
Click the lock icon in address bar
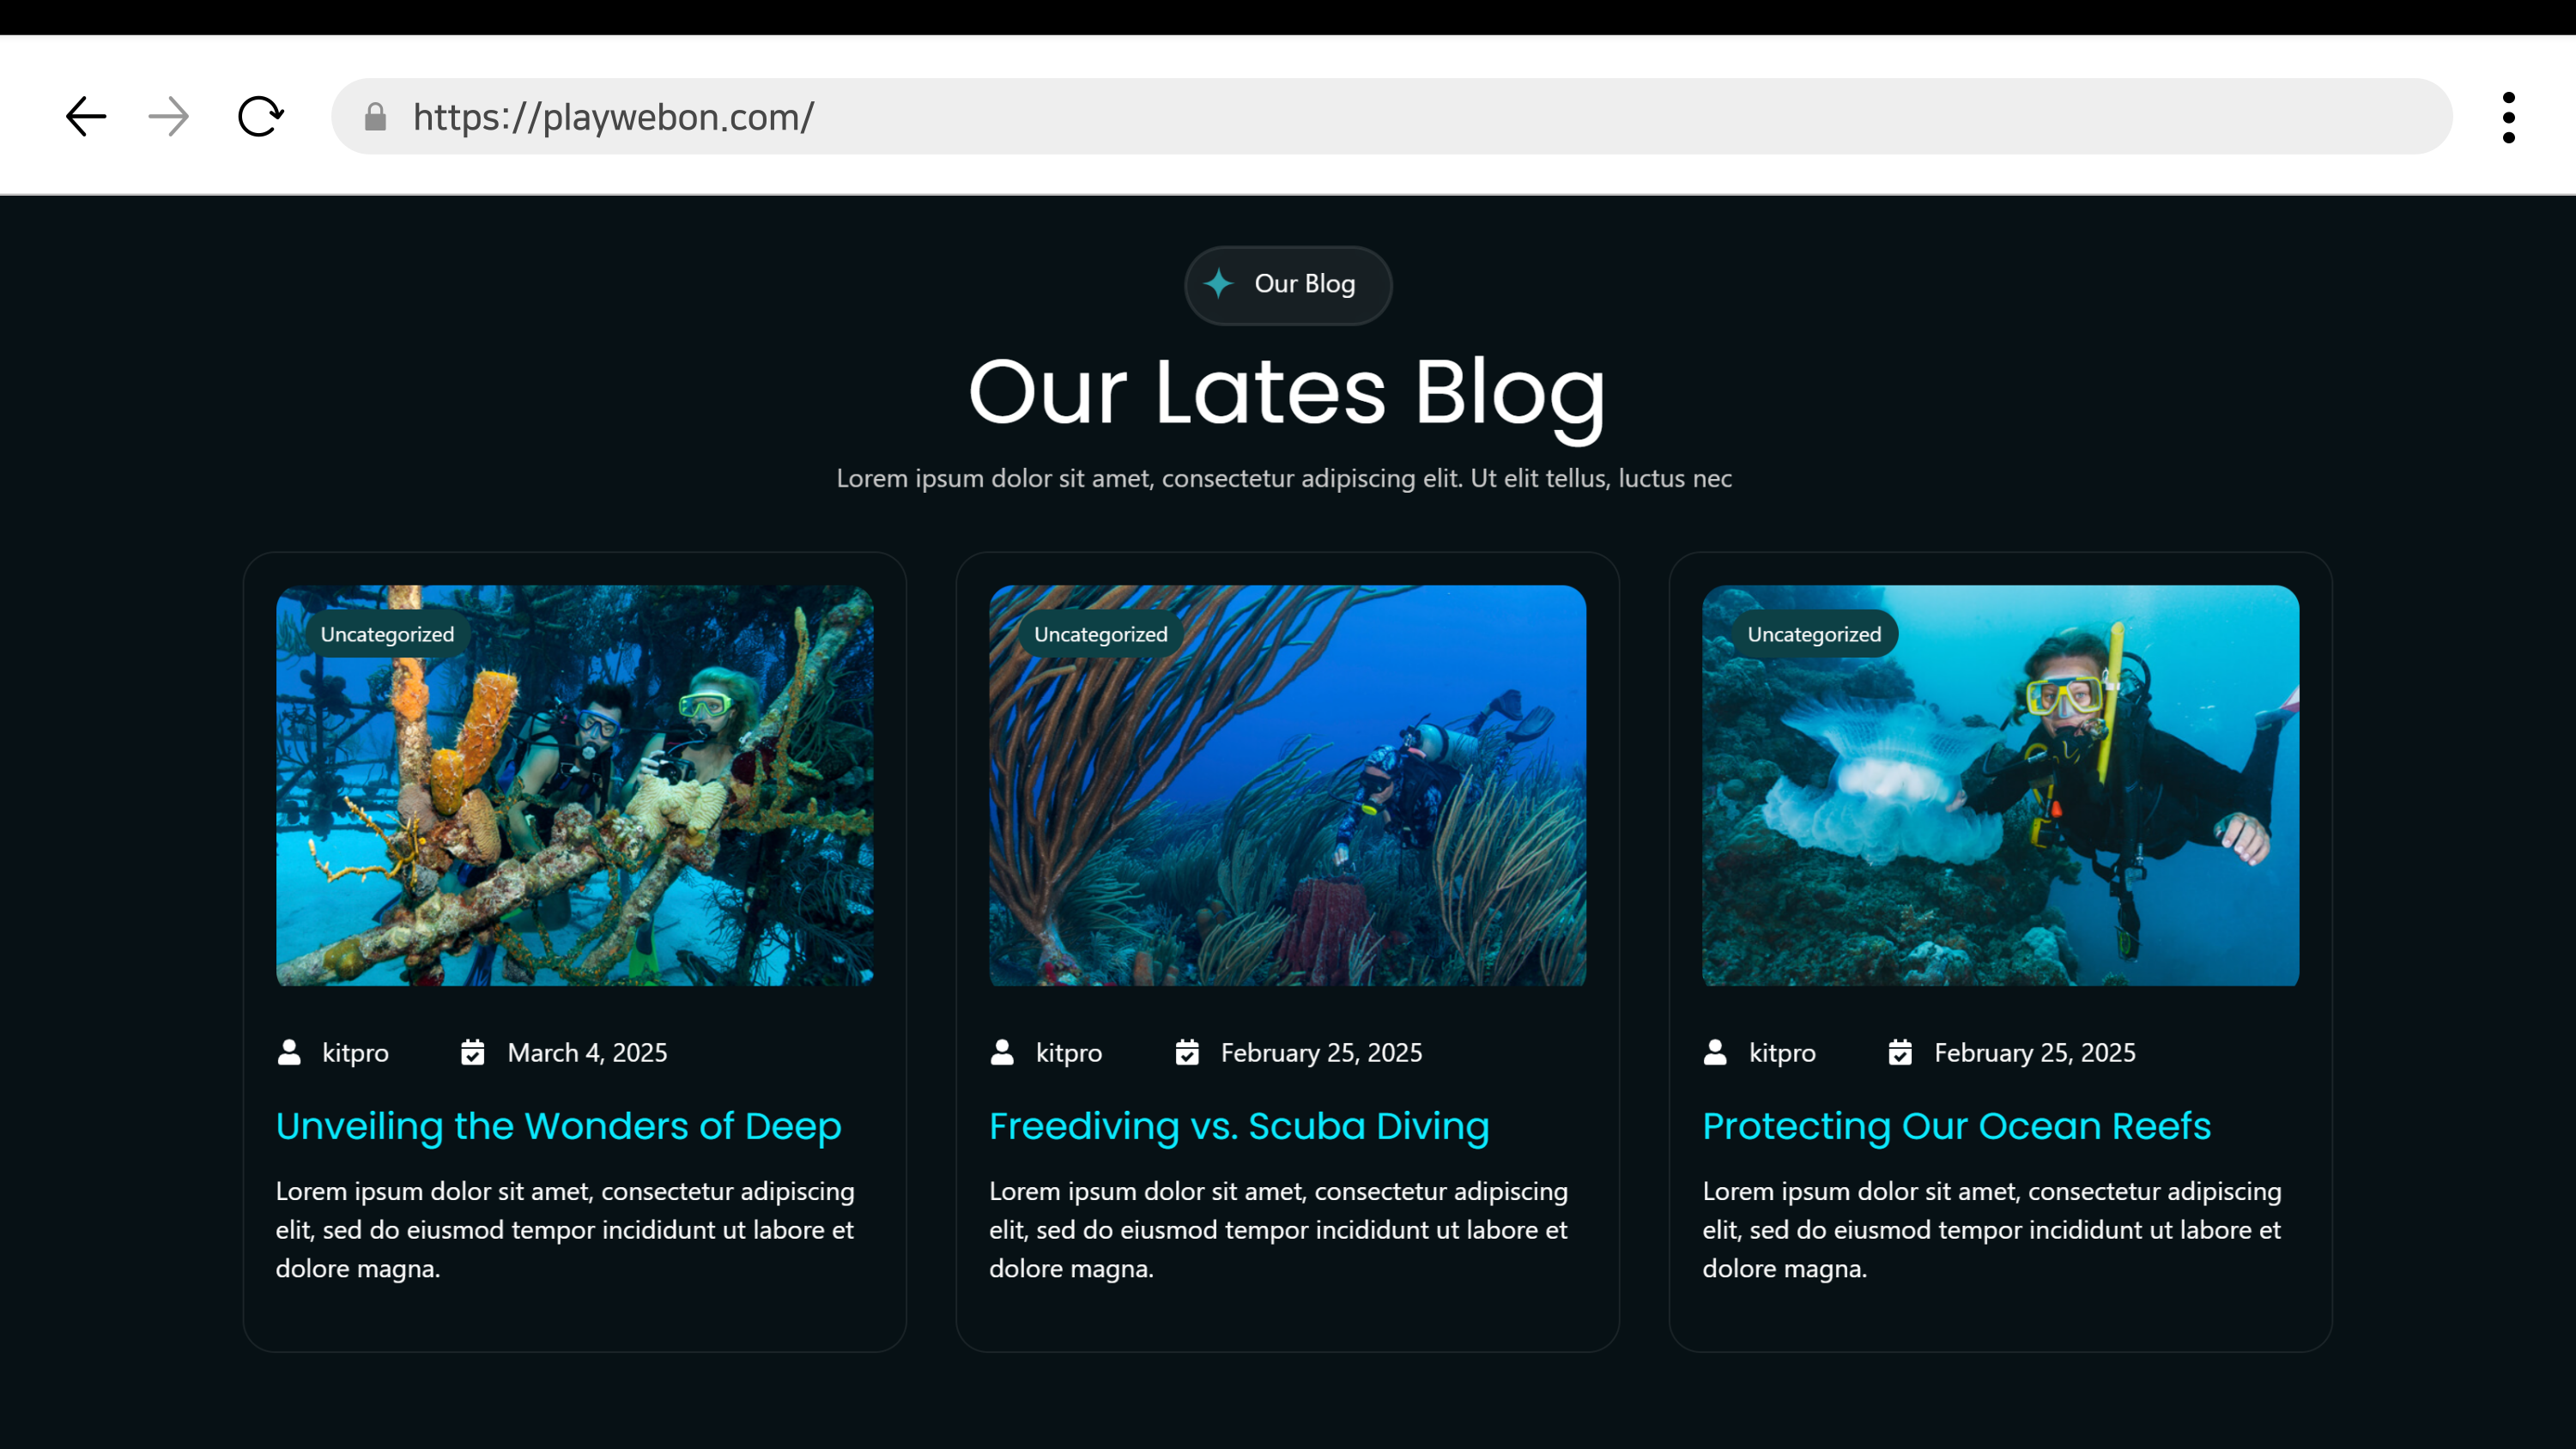[375, 117]
